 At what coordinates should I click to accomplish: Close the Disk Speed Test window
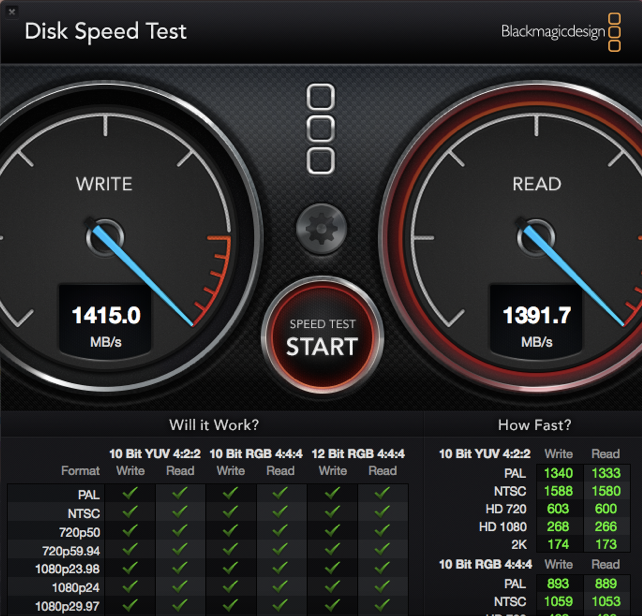[x=12, y=12]
